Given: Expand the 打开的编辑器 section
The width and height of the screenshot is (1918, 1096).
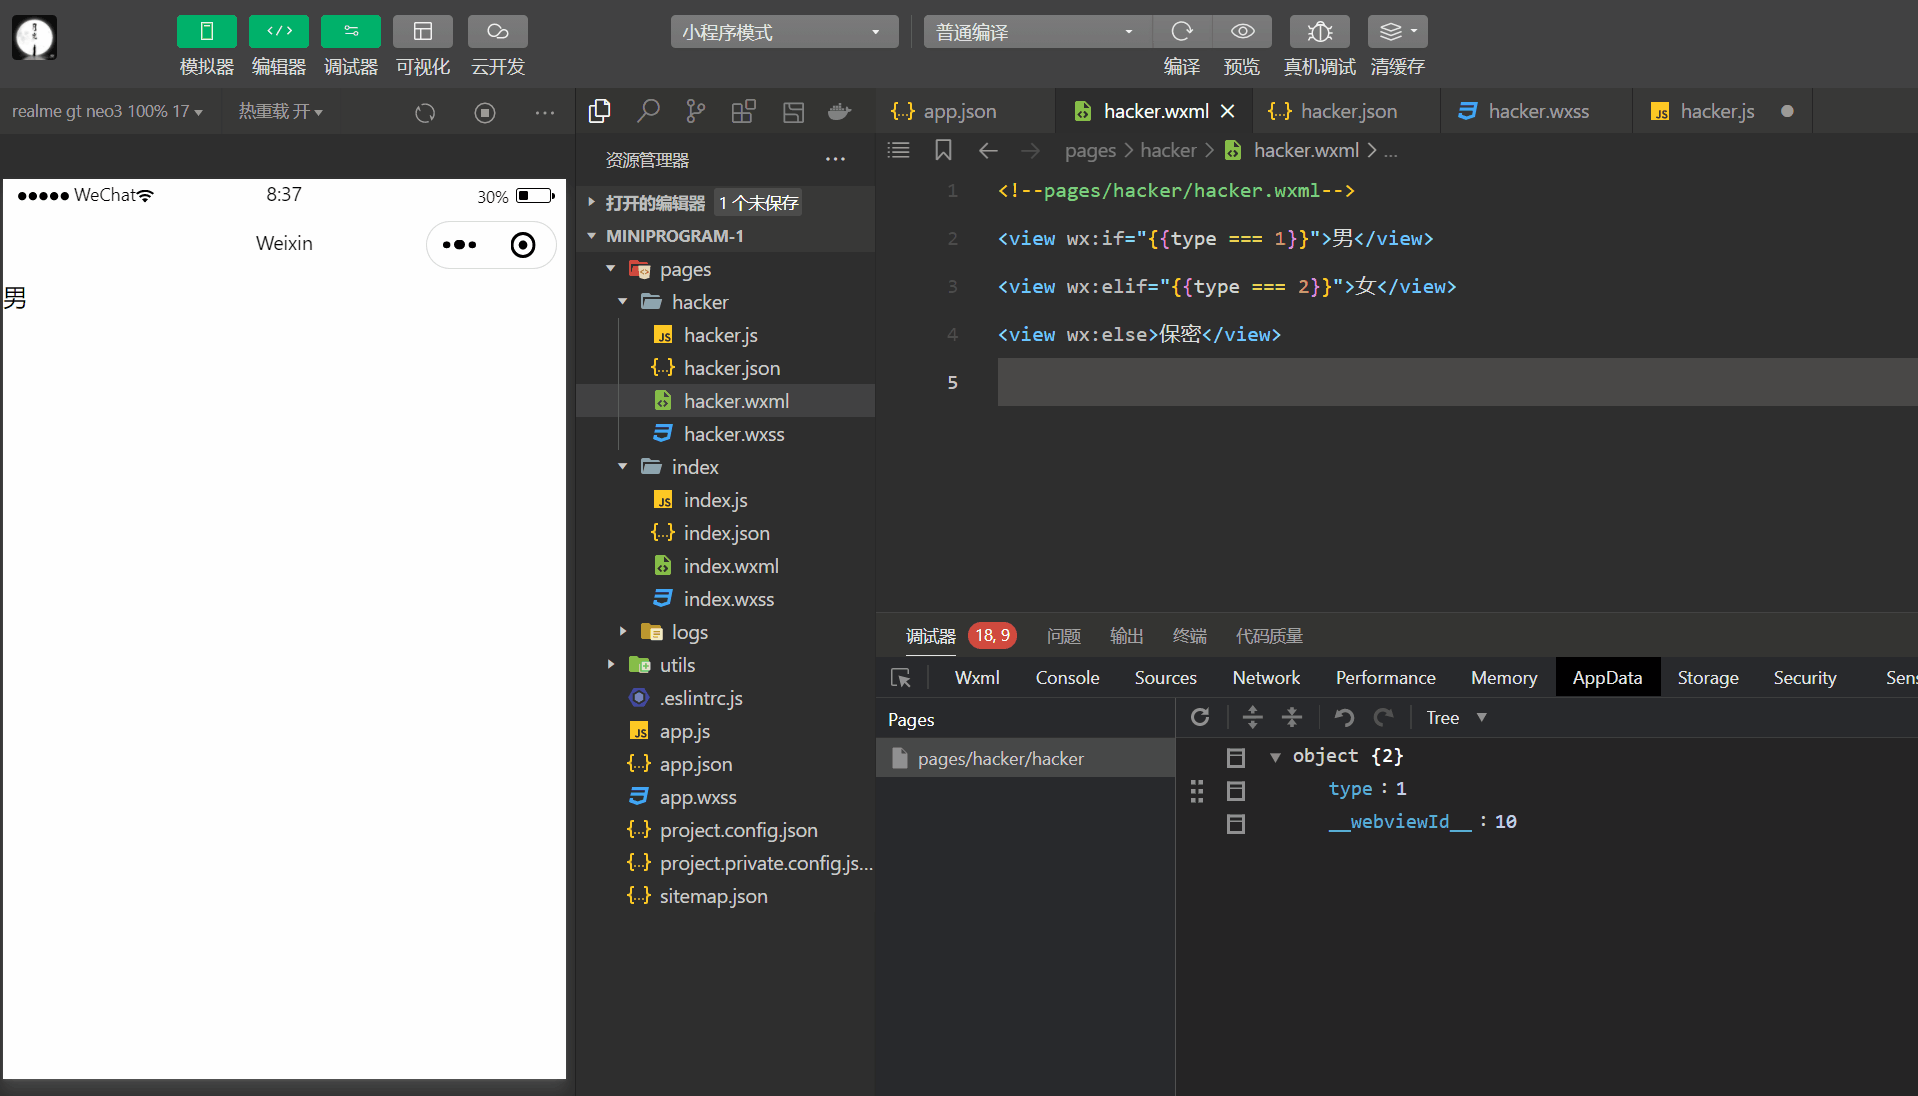Looking at the screenshot, I should point(726,203).
